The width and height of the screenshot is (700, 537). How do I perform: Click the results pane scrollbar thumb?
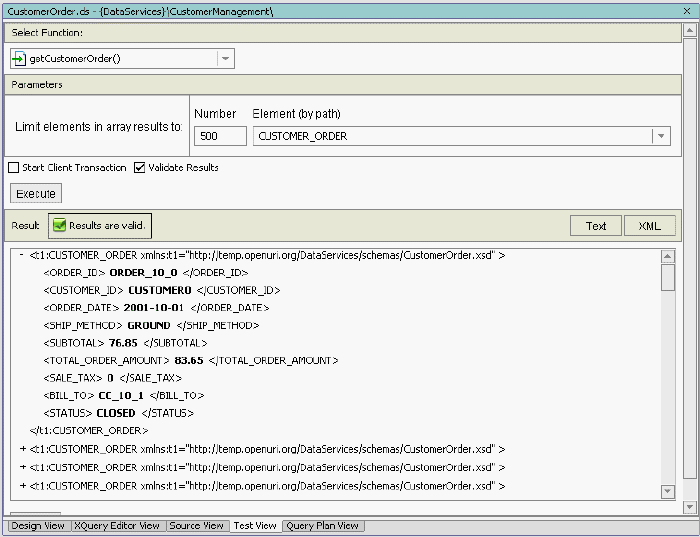pos(668,277)
